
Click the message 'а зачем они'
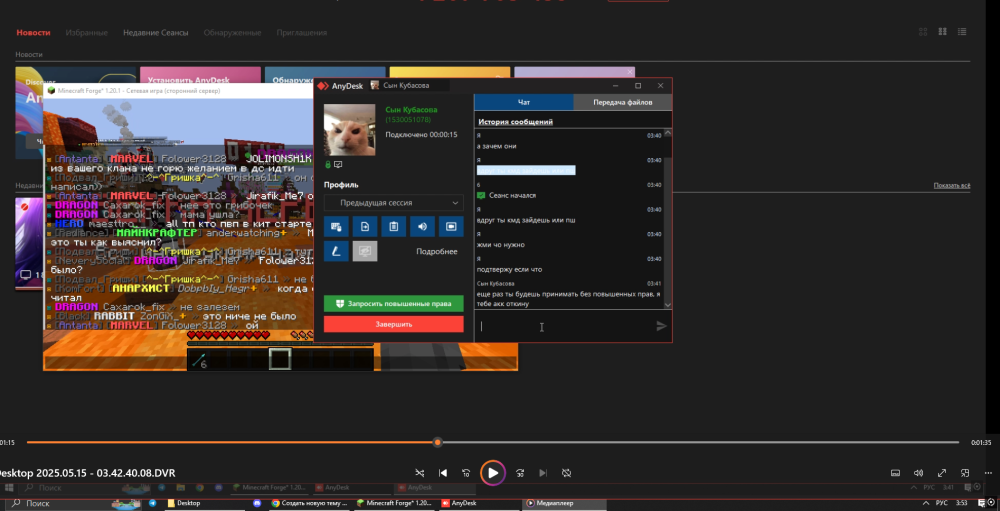tap(497, 146)
